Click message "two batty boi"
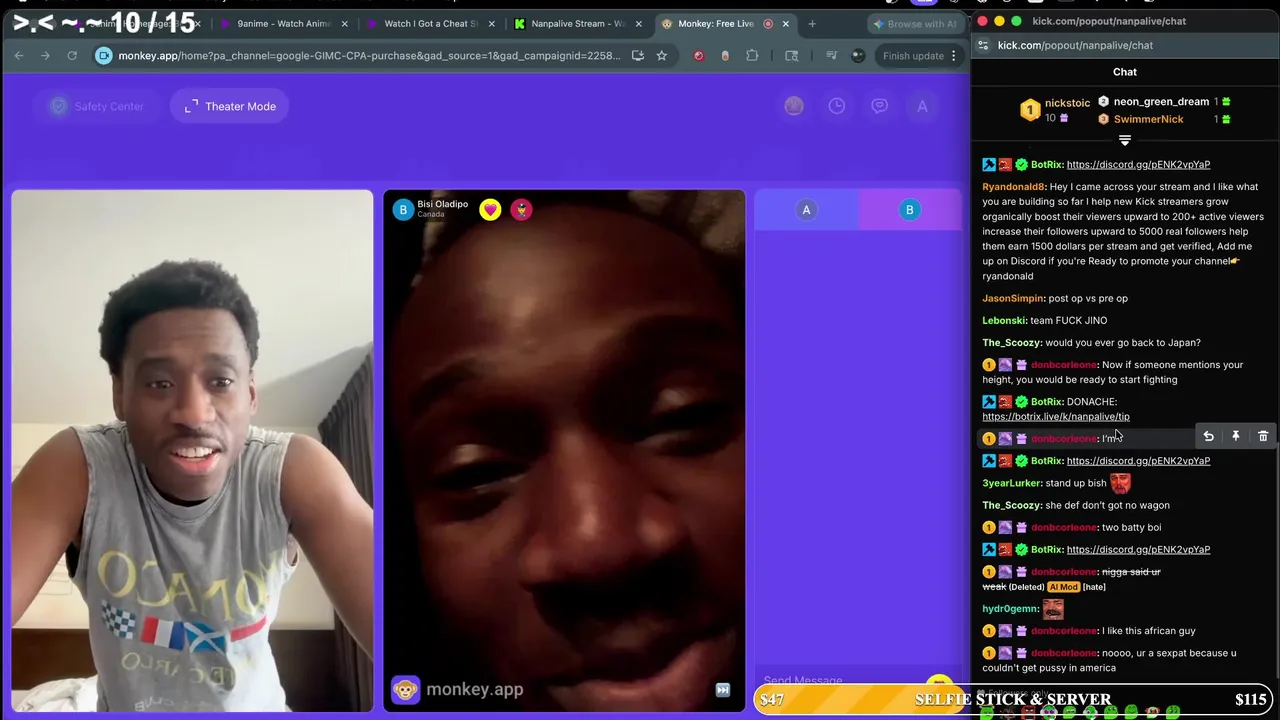The width and height of the screenshot is (1280, 720). pos(1131,527)
